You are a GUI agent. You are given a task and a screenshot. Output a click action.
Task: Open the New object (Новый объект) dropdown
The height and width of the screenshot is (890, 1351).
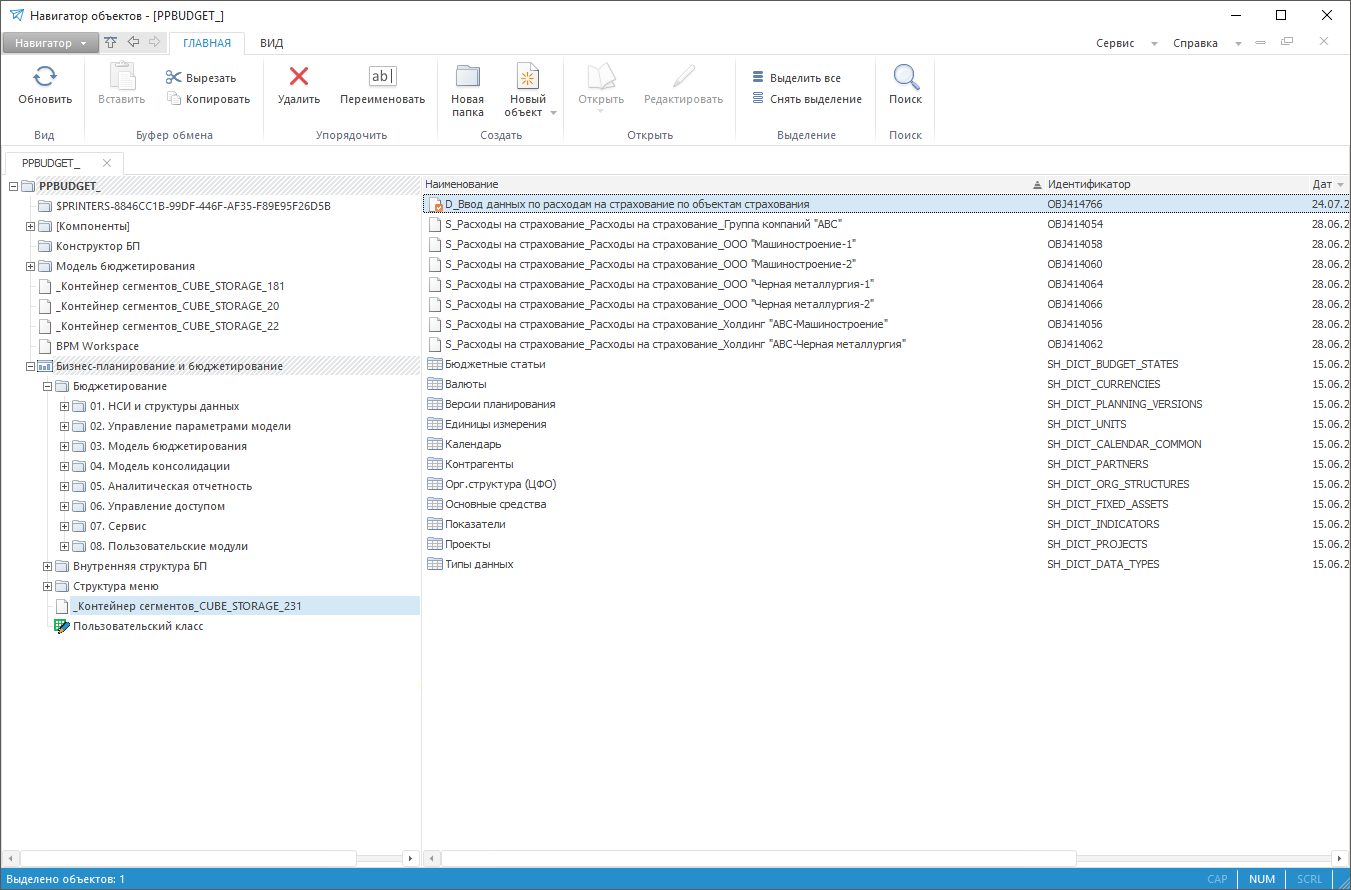[x=553, y=113]
